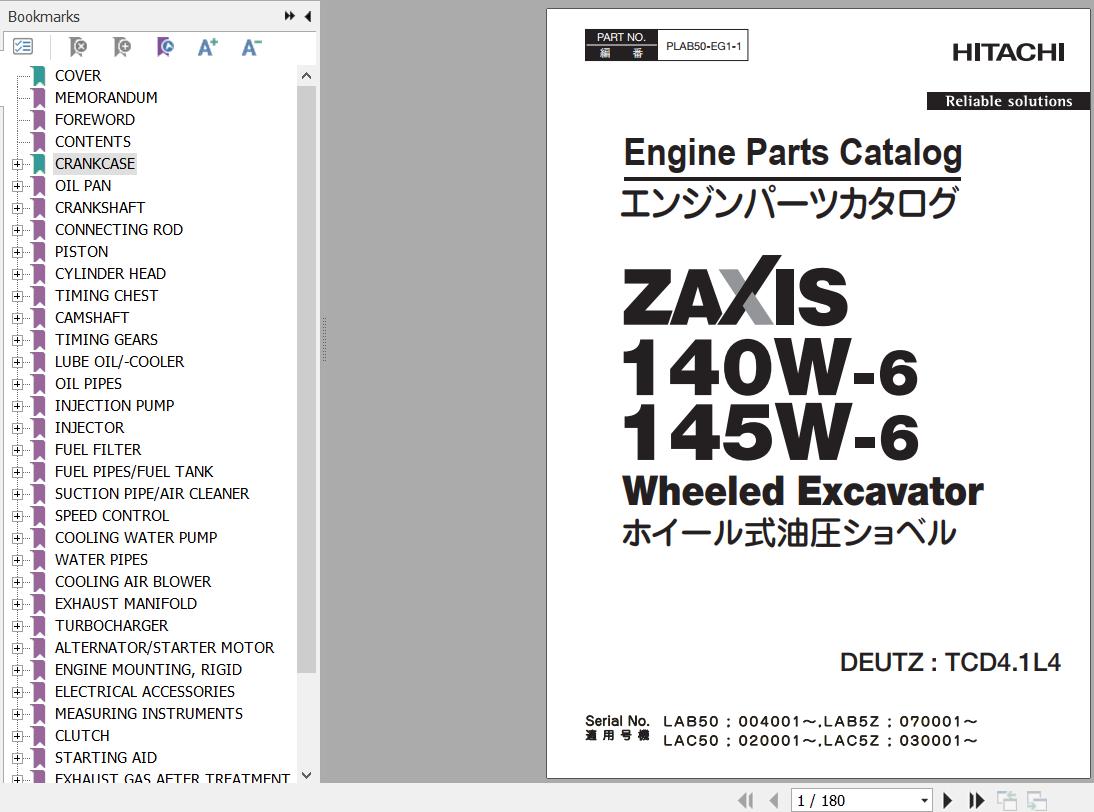Click the INJECTOR bookmark ribbon icon
Screen dimensions: 1094x812
pos(39,428)
